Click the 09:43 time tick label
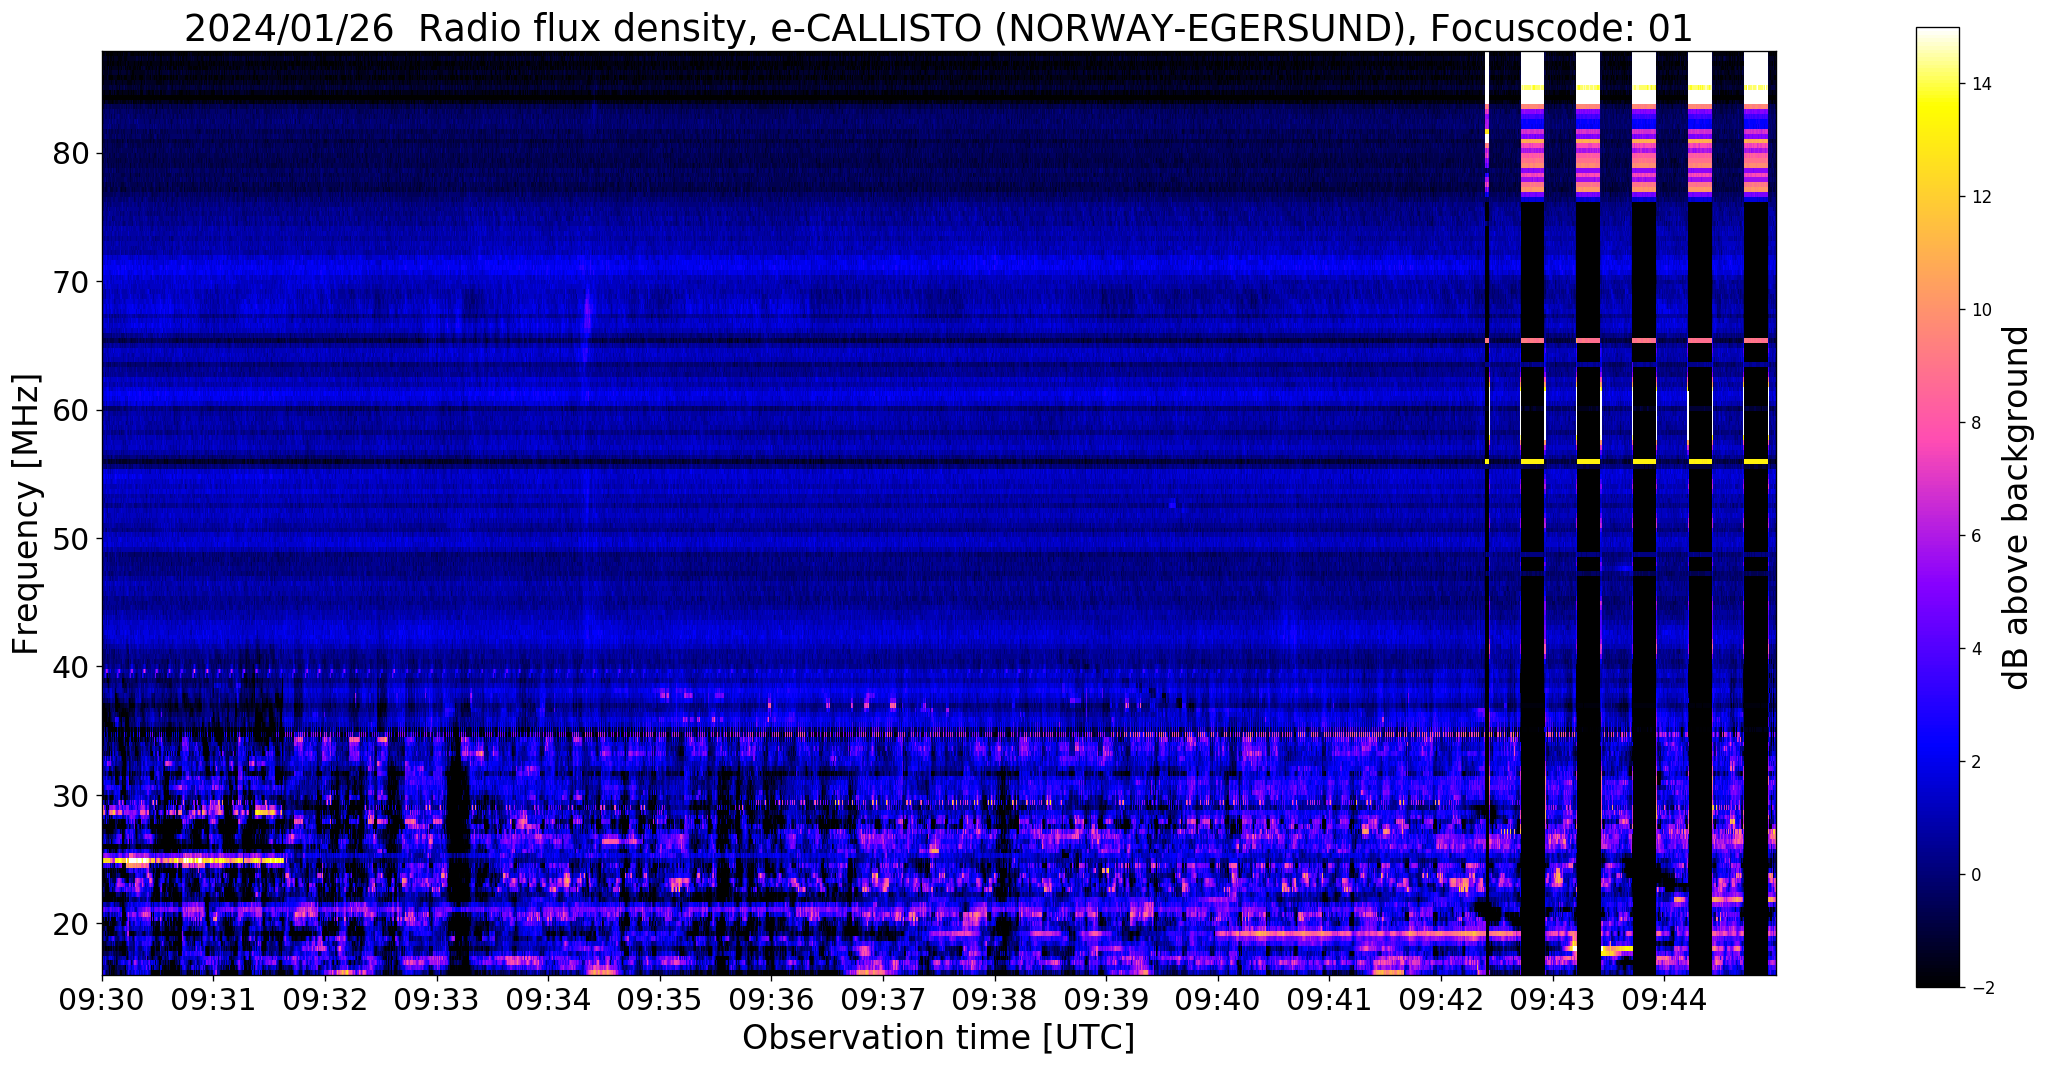The height and width of the screenshot is (1067, 2047). point(1552,998)
